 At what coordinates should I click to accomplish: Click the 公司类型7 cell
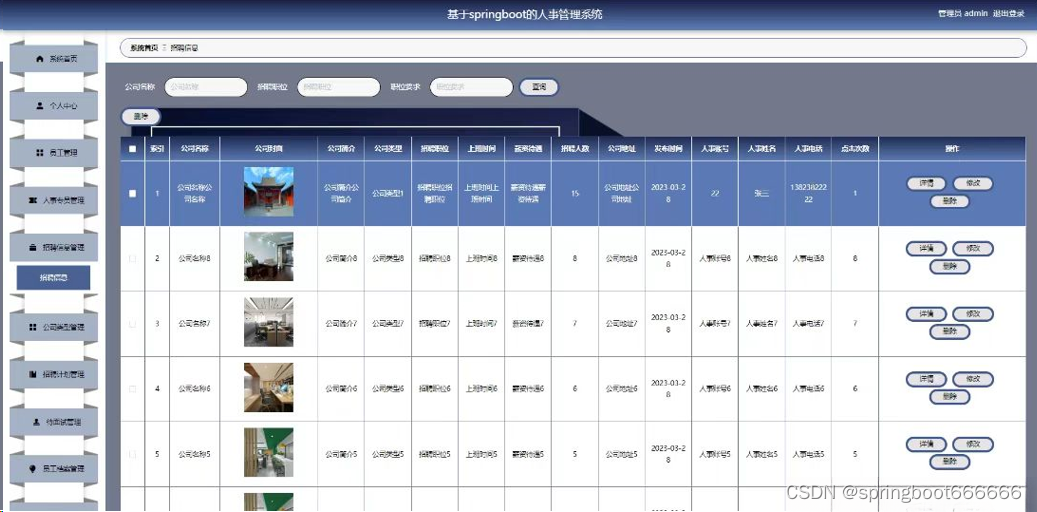(388, 323)
